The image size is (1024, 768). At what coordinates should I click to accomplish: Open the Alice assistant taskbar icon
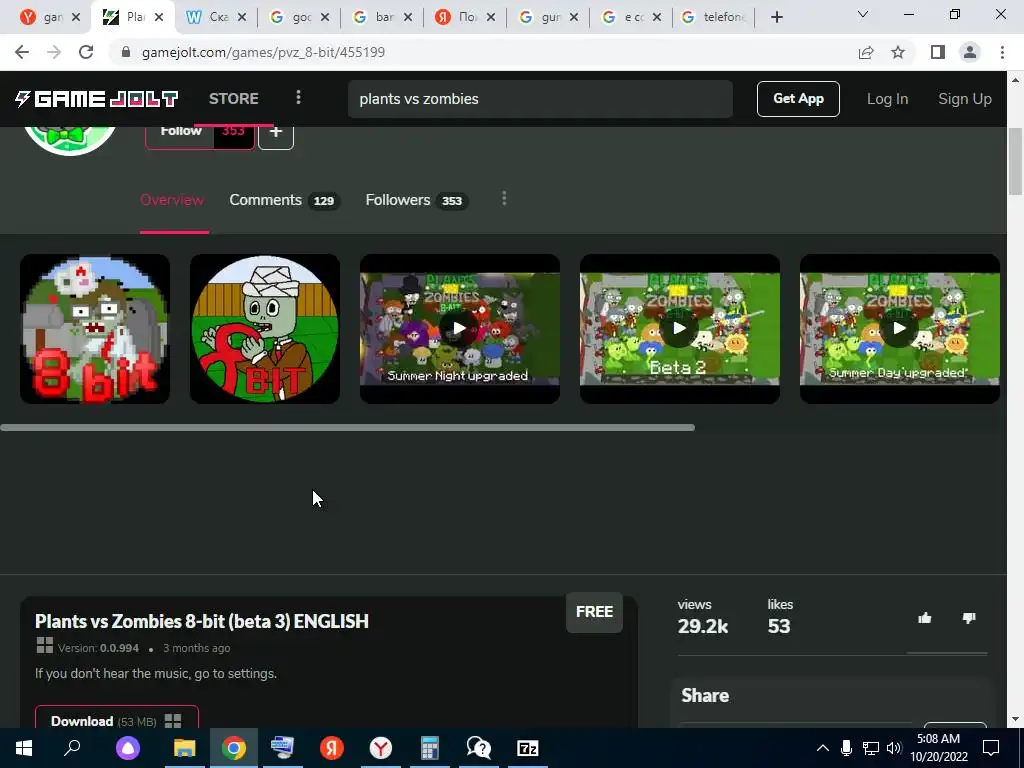[128, 748]
